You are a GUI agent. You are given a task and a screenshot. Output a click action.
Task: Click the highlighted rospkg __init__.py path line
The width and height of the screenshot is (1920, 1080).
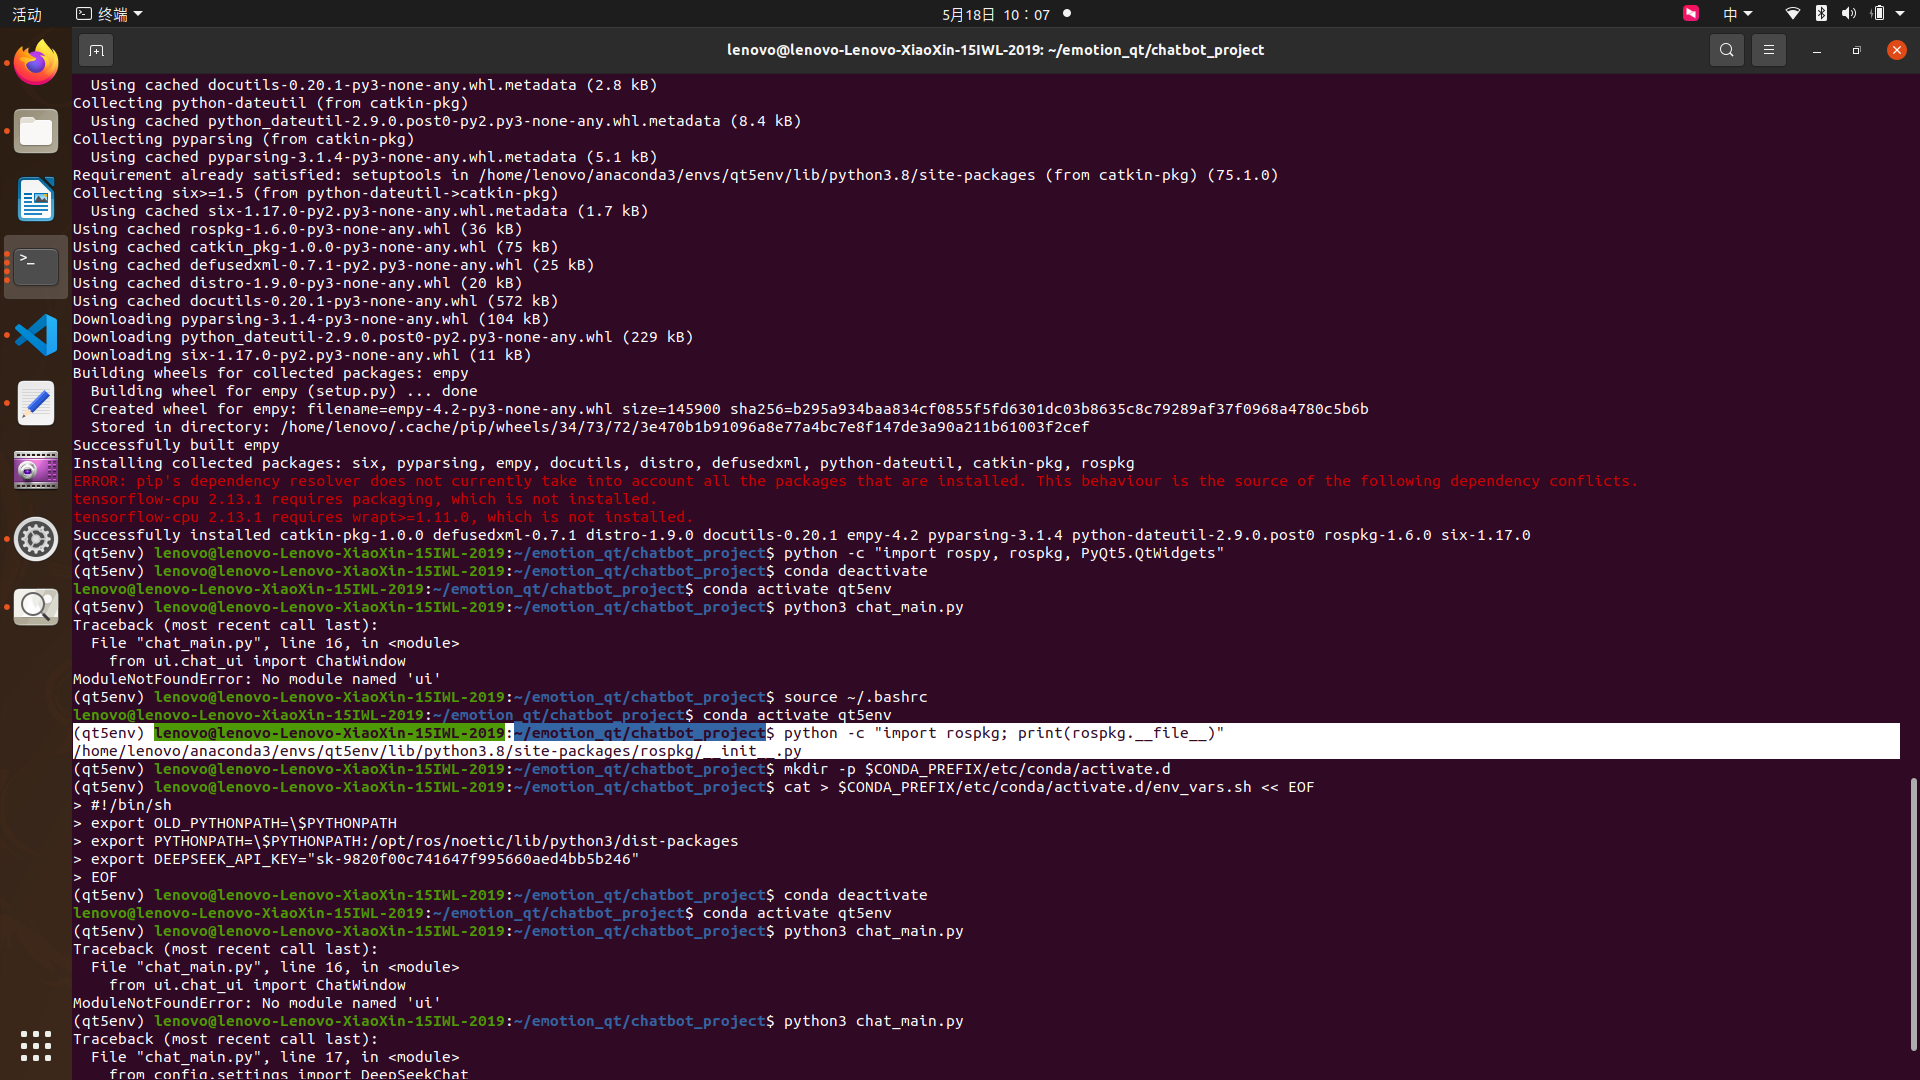(x=437, y=751)
